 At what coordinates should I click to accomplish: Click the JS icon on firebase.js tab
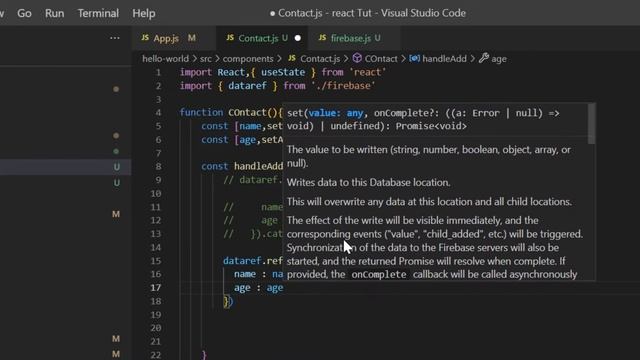(322, 38)
